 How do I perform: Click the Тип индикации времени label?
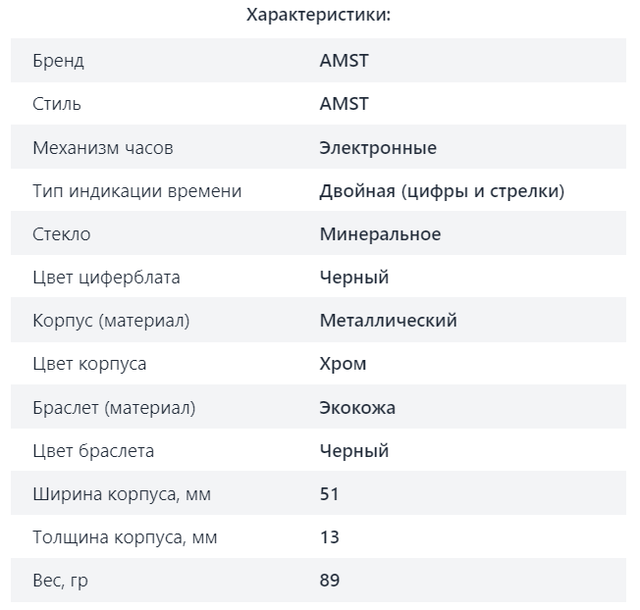[x=137, y=191]
